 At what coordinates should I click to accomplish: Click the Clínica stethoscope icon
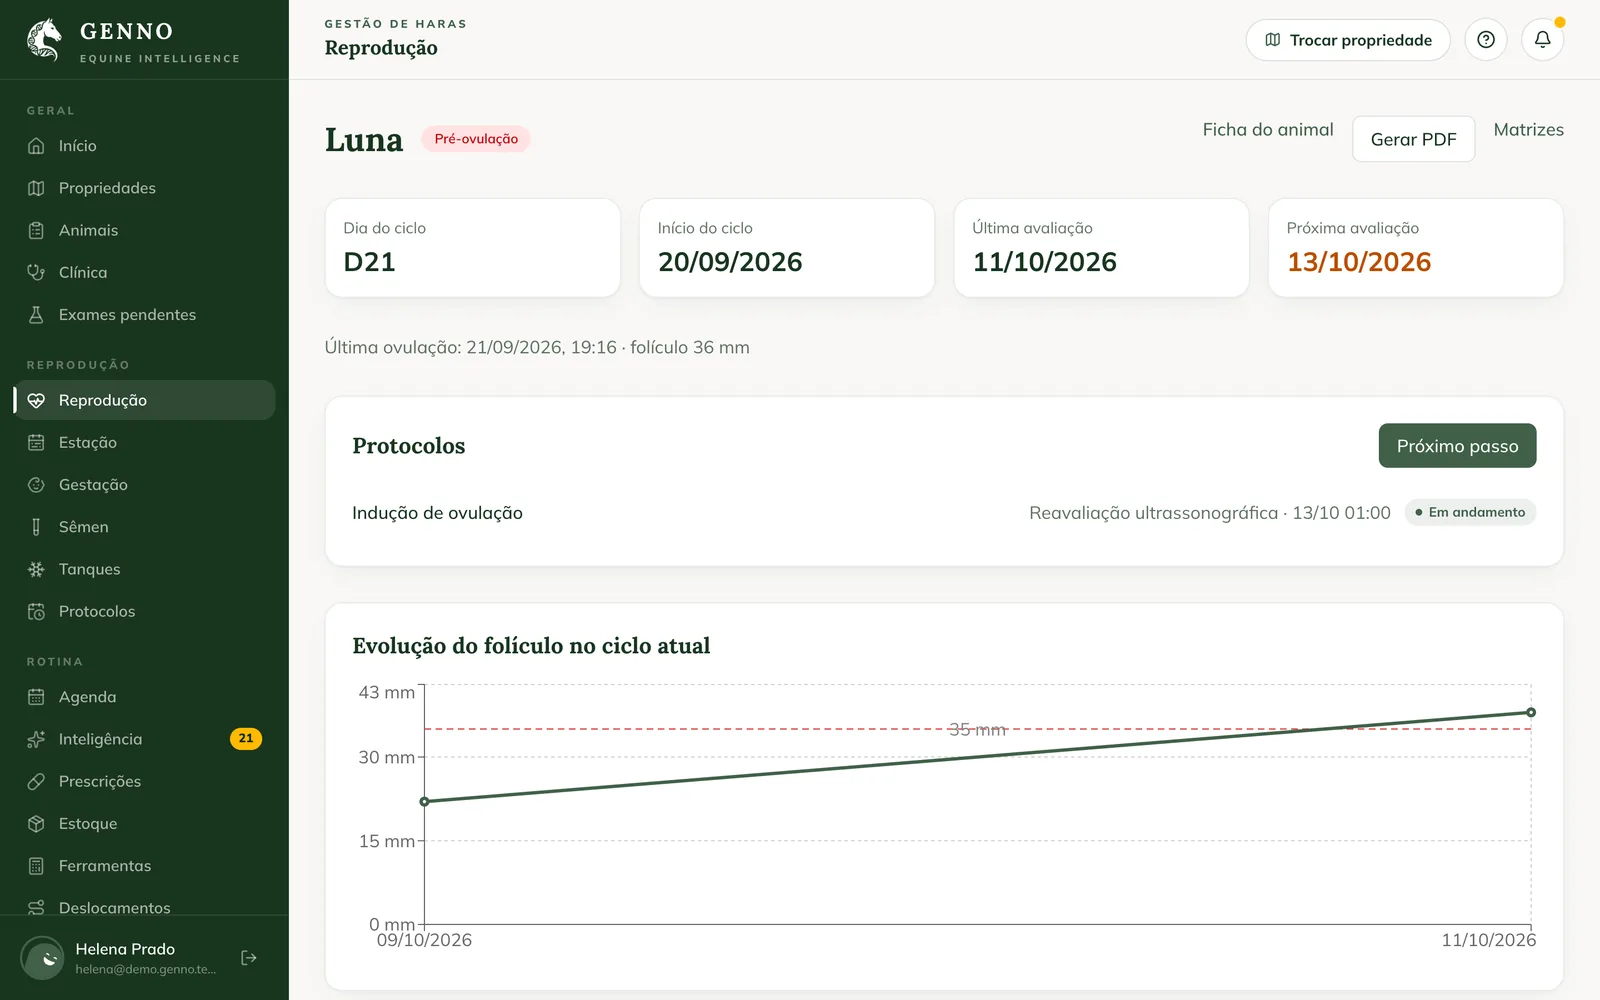[x=36, y=272]
